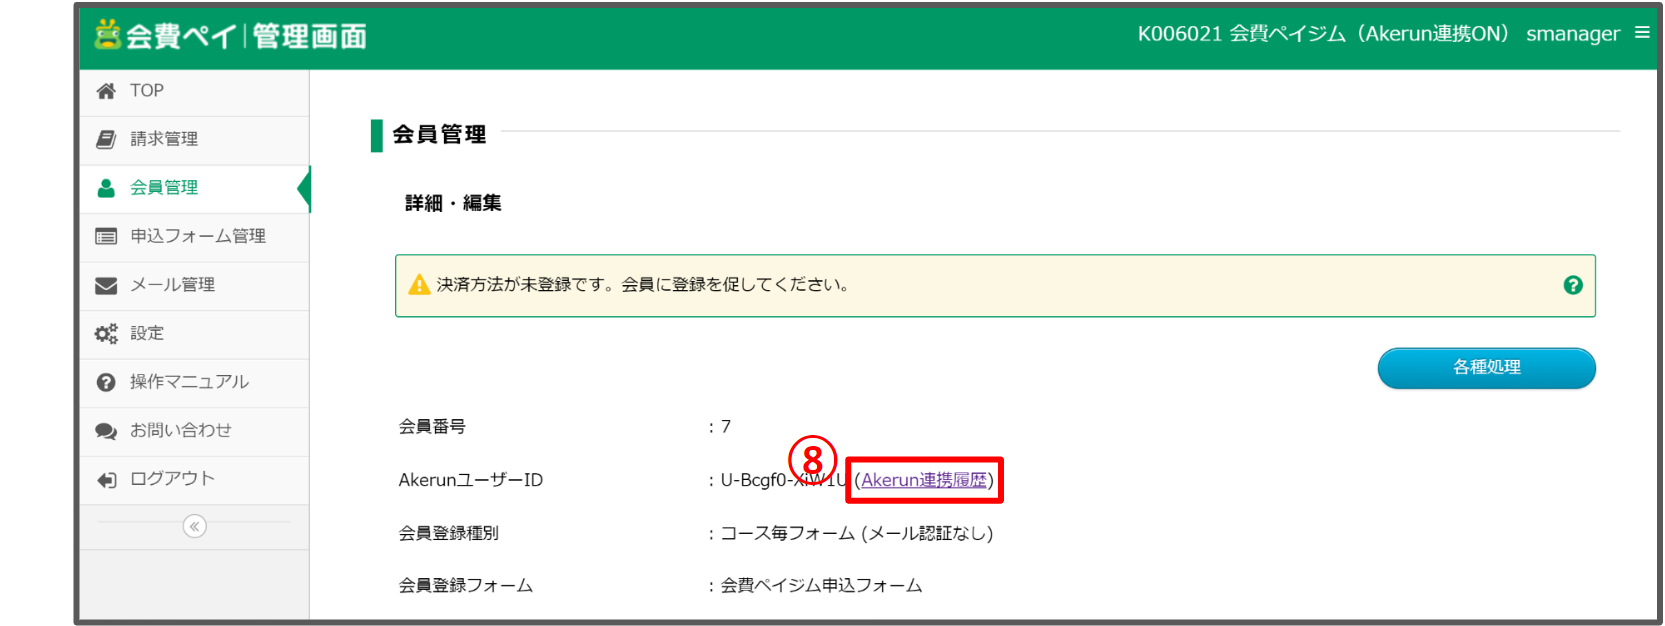Screen dimensions: 1665x626
Task: Open the Akerun連携履歴 link
Action: (x=924, y=480)
